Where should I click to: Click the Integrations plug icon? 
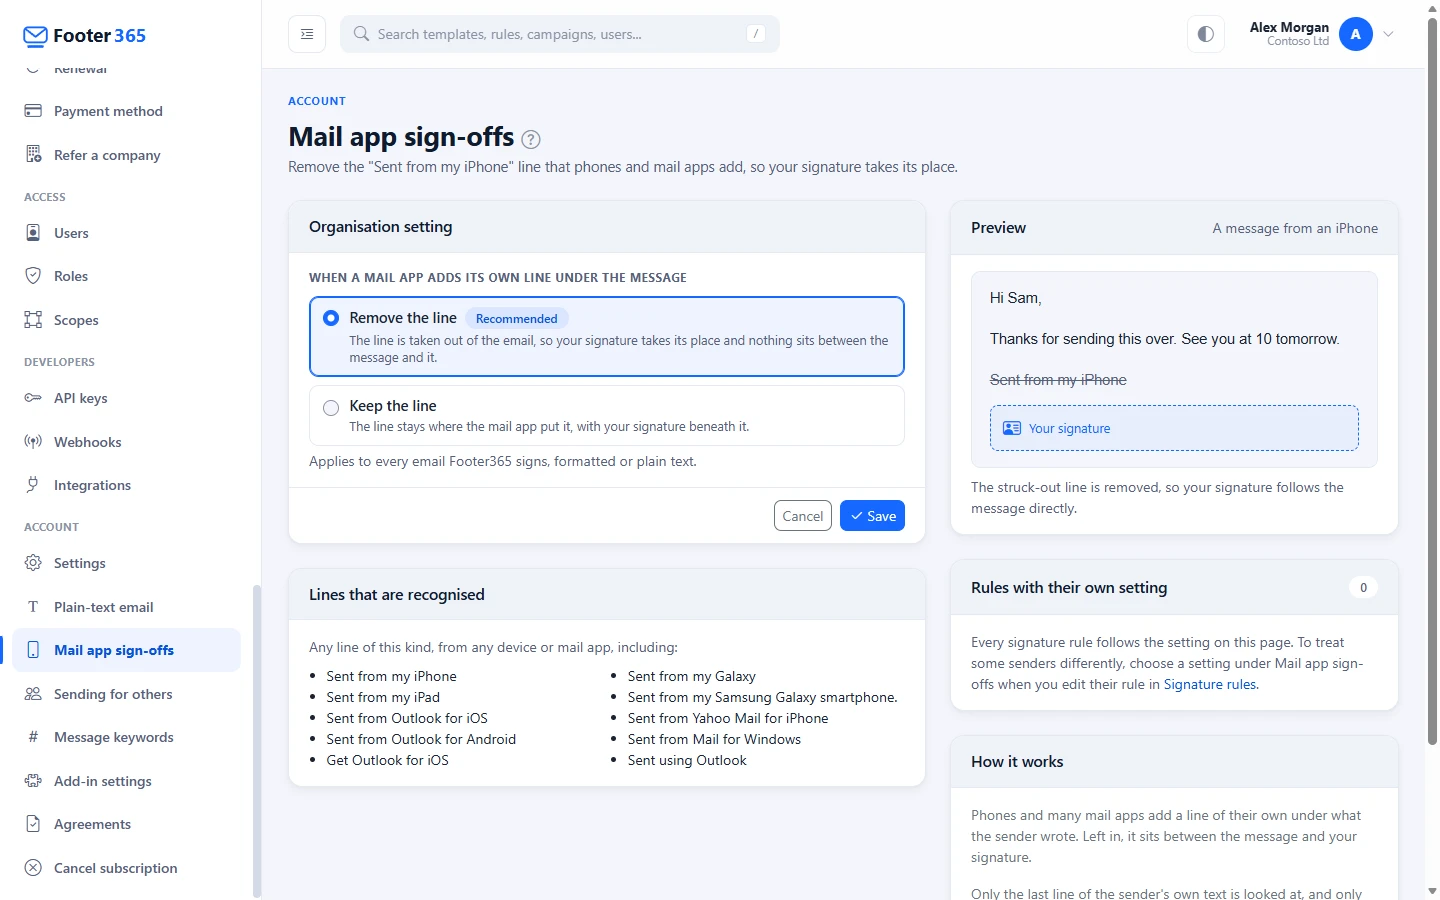point(33,485)
